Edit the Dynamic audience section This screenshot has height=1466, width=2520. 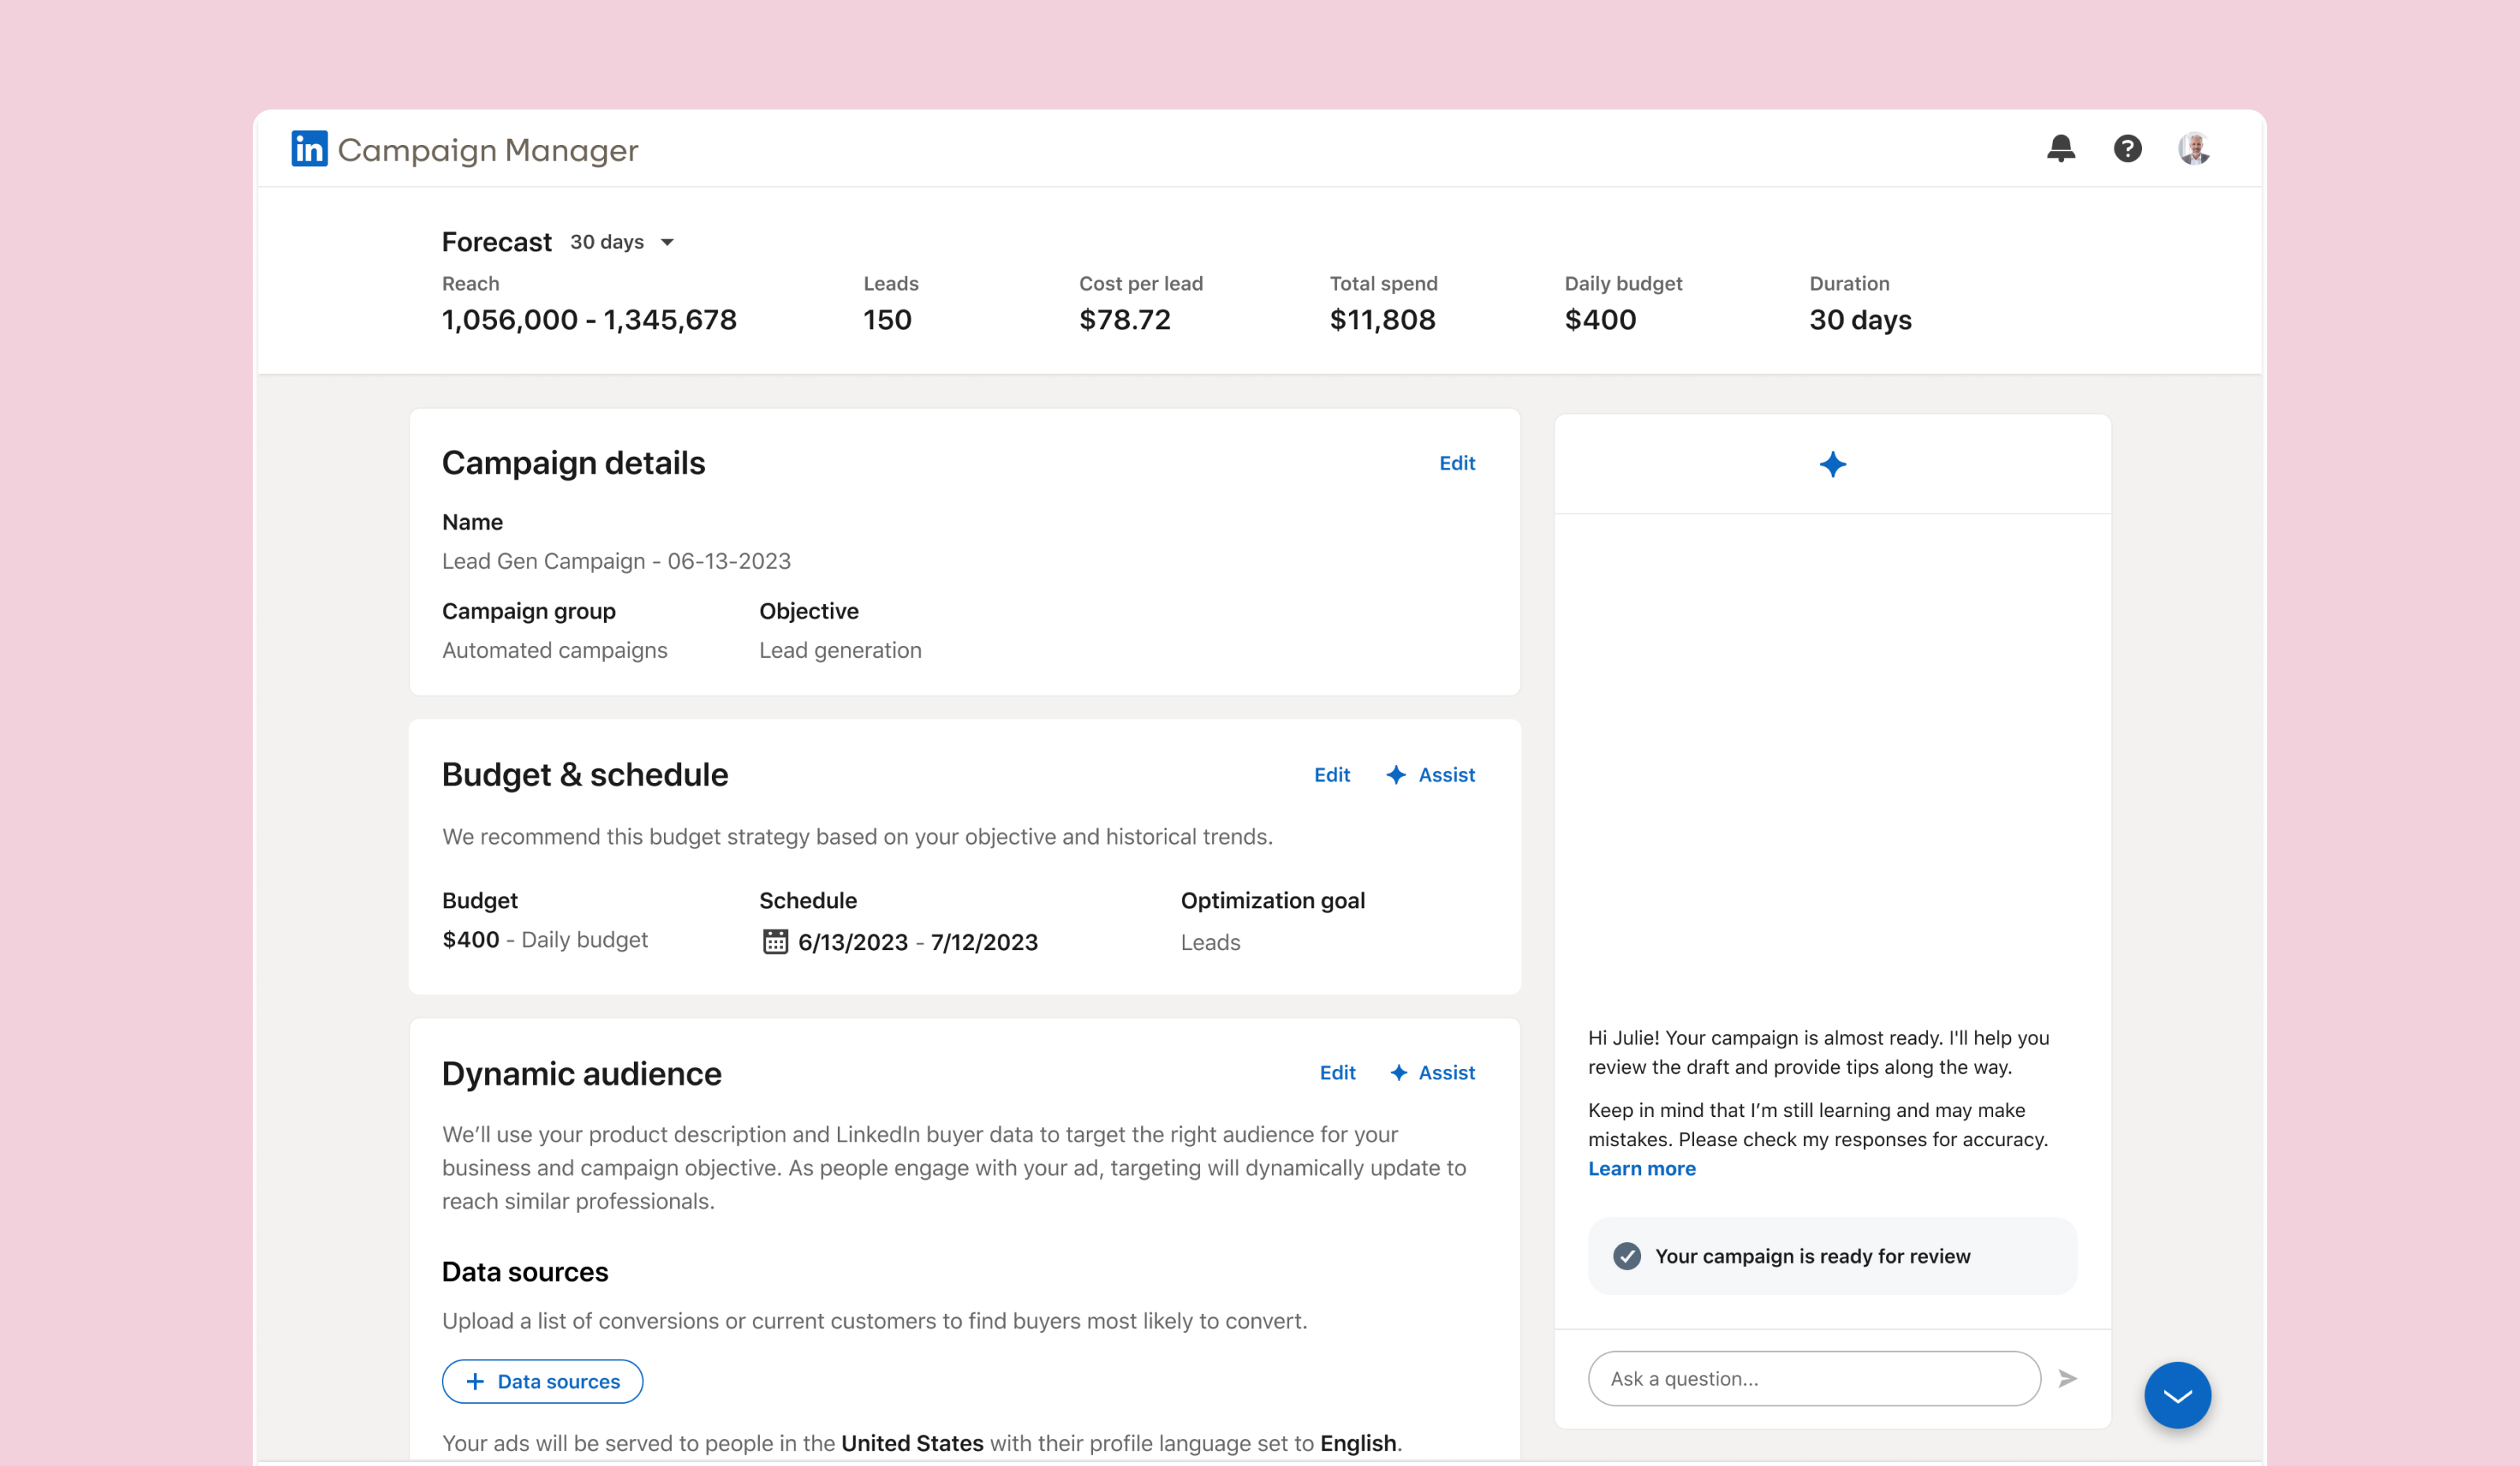1337,1073
